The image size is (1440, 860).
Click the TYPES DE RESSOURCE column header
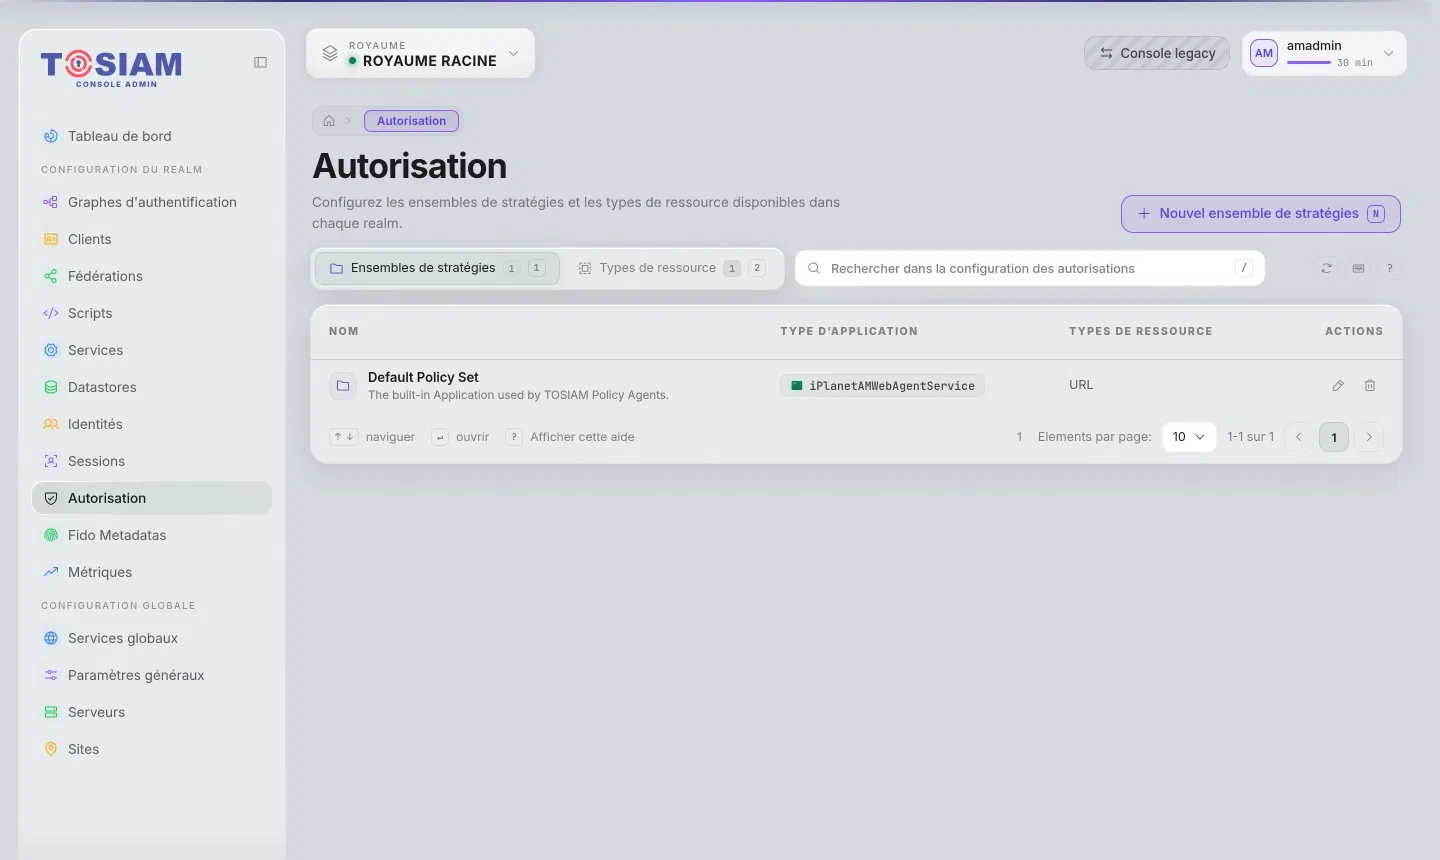click(1141, 331)
